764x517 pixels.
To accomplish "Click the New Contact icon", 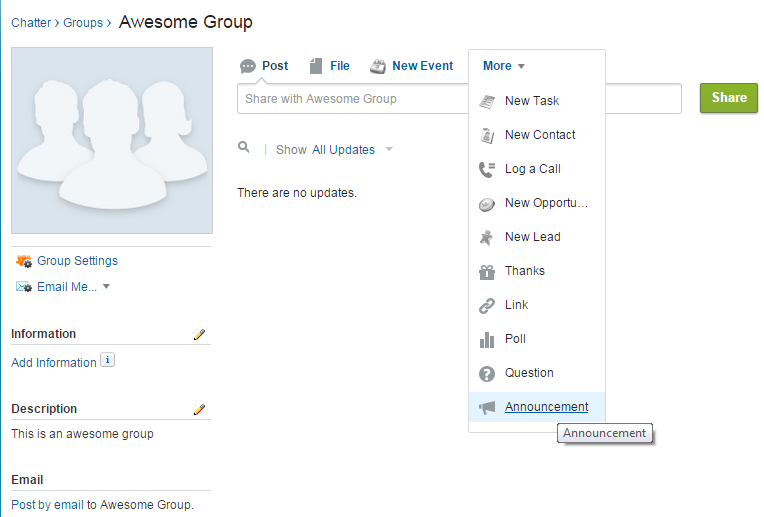I will (x=487, y=135).
